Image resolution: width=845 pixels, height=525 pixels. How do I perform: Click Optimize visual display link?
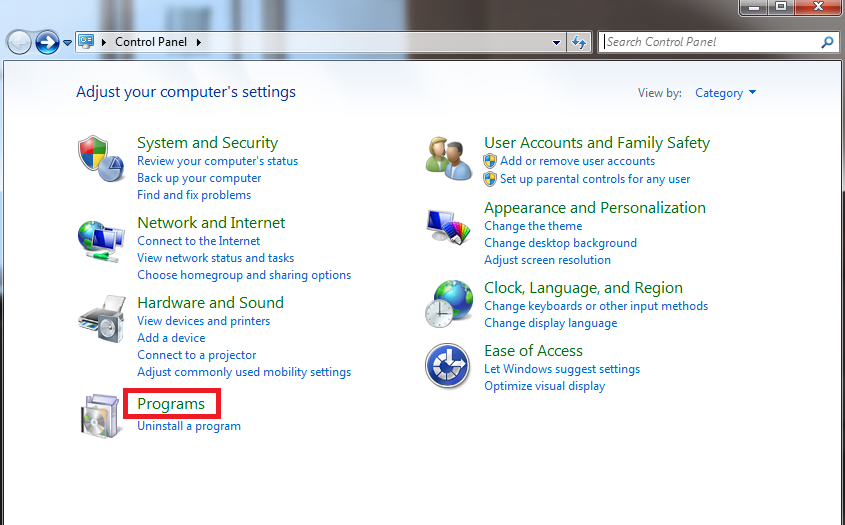(545, 386)
